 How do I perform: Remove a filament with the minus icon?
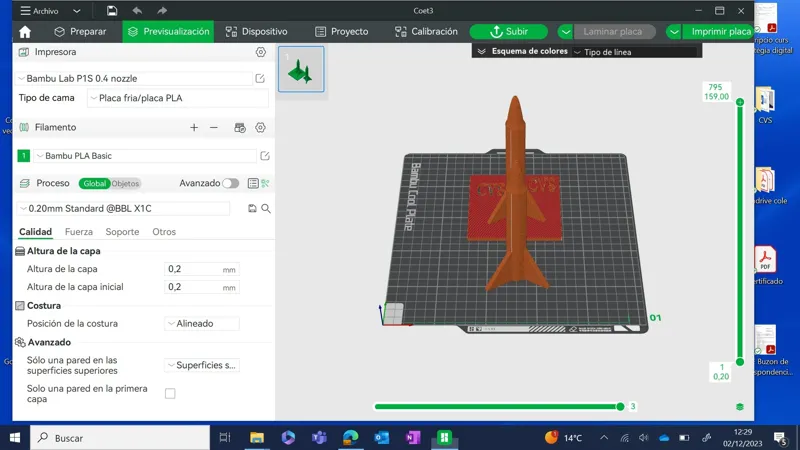pos(214,128)
